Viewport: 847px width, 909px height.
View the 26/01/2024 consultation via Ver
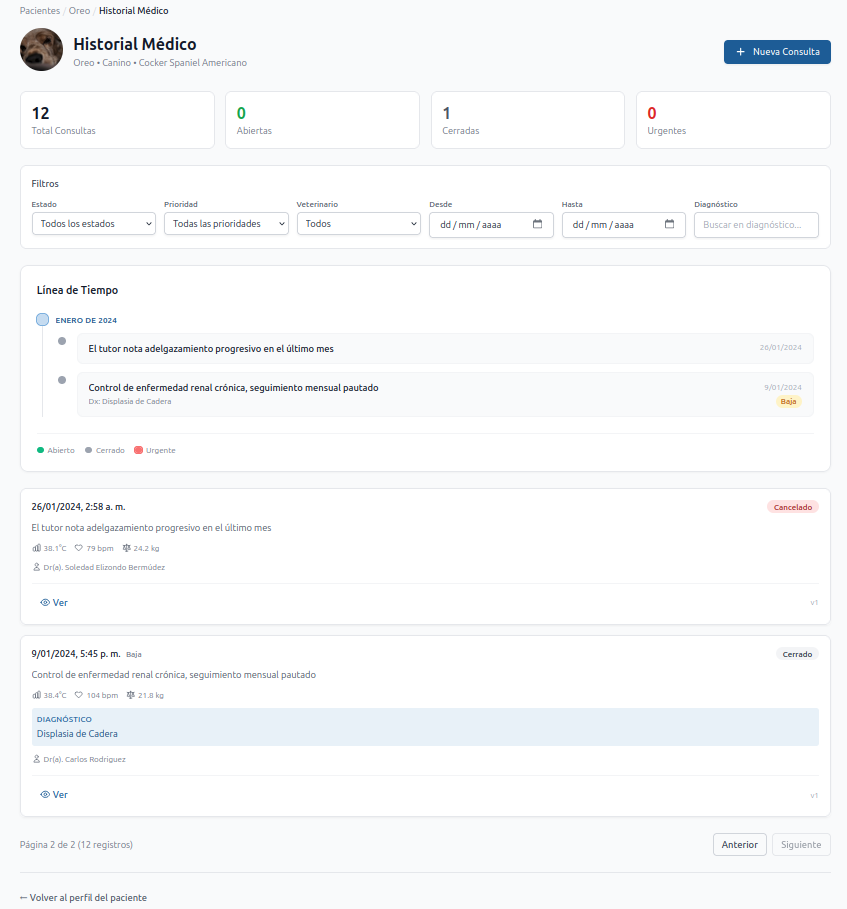pyautogui.click(x=54, y=602)
